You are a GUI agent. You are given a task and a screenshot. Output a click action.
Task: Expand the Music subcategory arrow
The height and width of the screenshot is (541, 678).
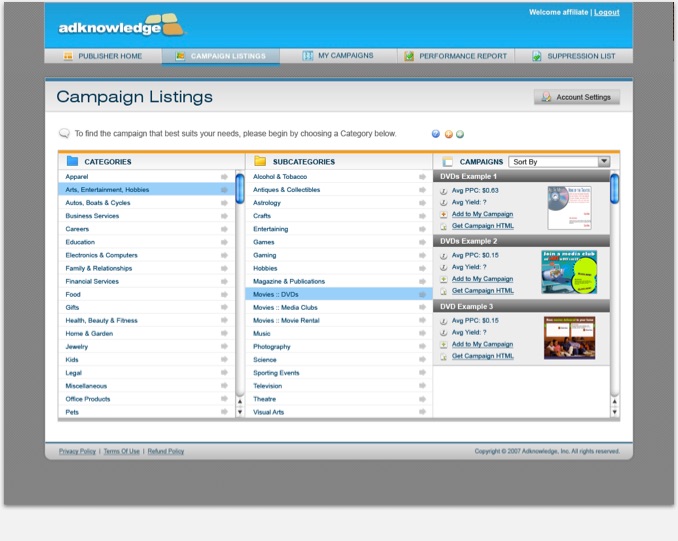(x=422, y=333)
